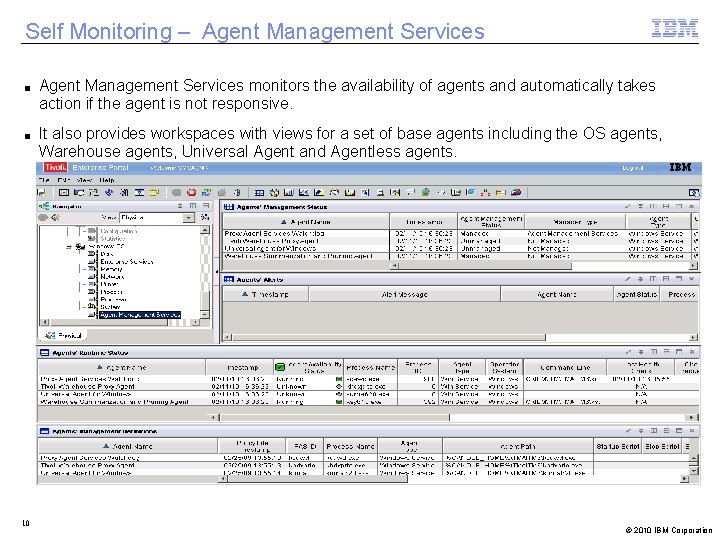This screenshot has width=720, height=540.
Task: Select the Network item in the Navigator
Action: point(112,277)
